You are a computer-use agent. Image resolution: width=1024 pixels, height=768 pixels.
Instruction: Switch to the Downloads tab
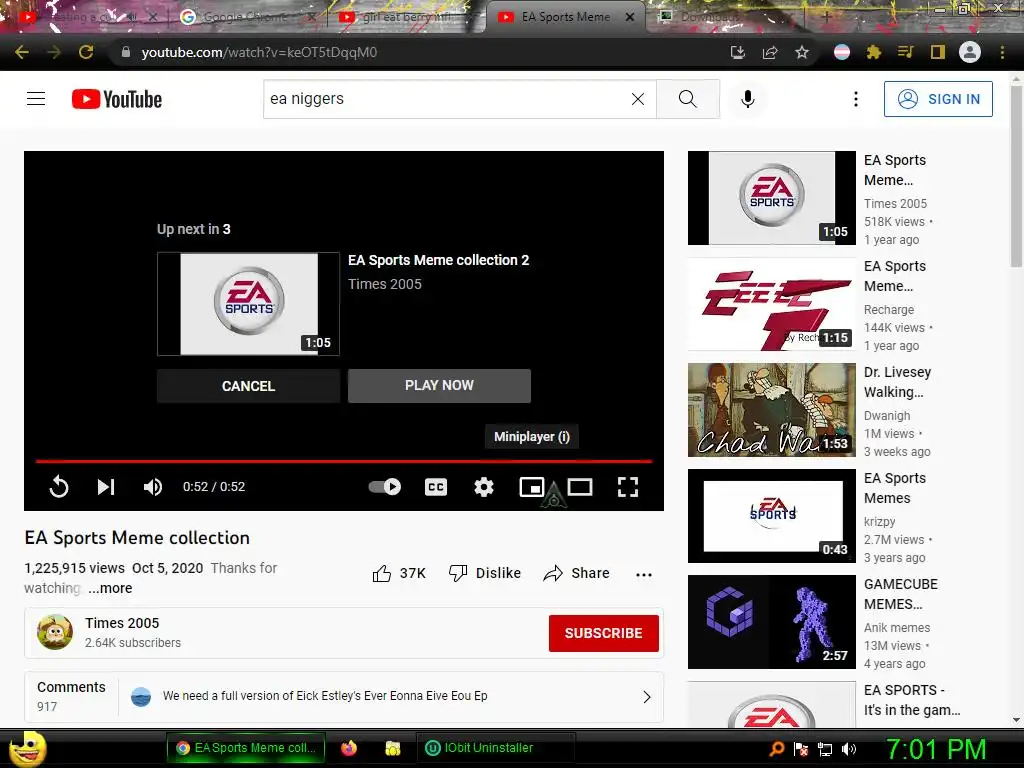pyautogui.click(x=710, y=17)
